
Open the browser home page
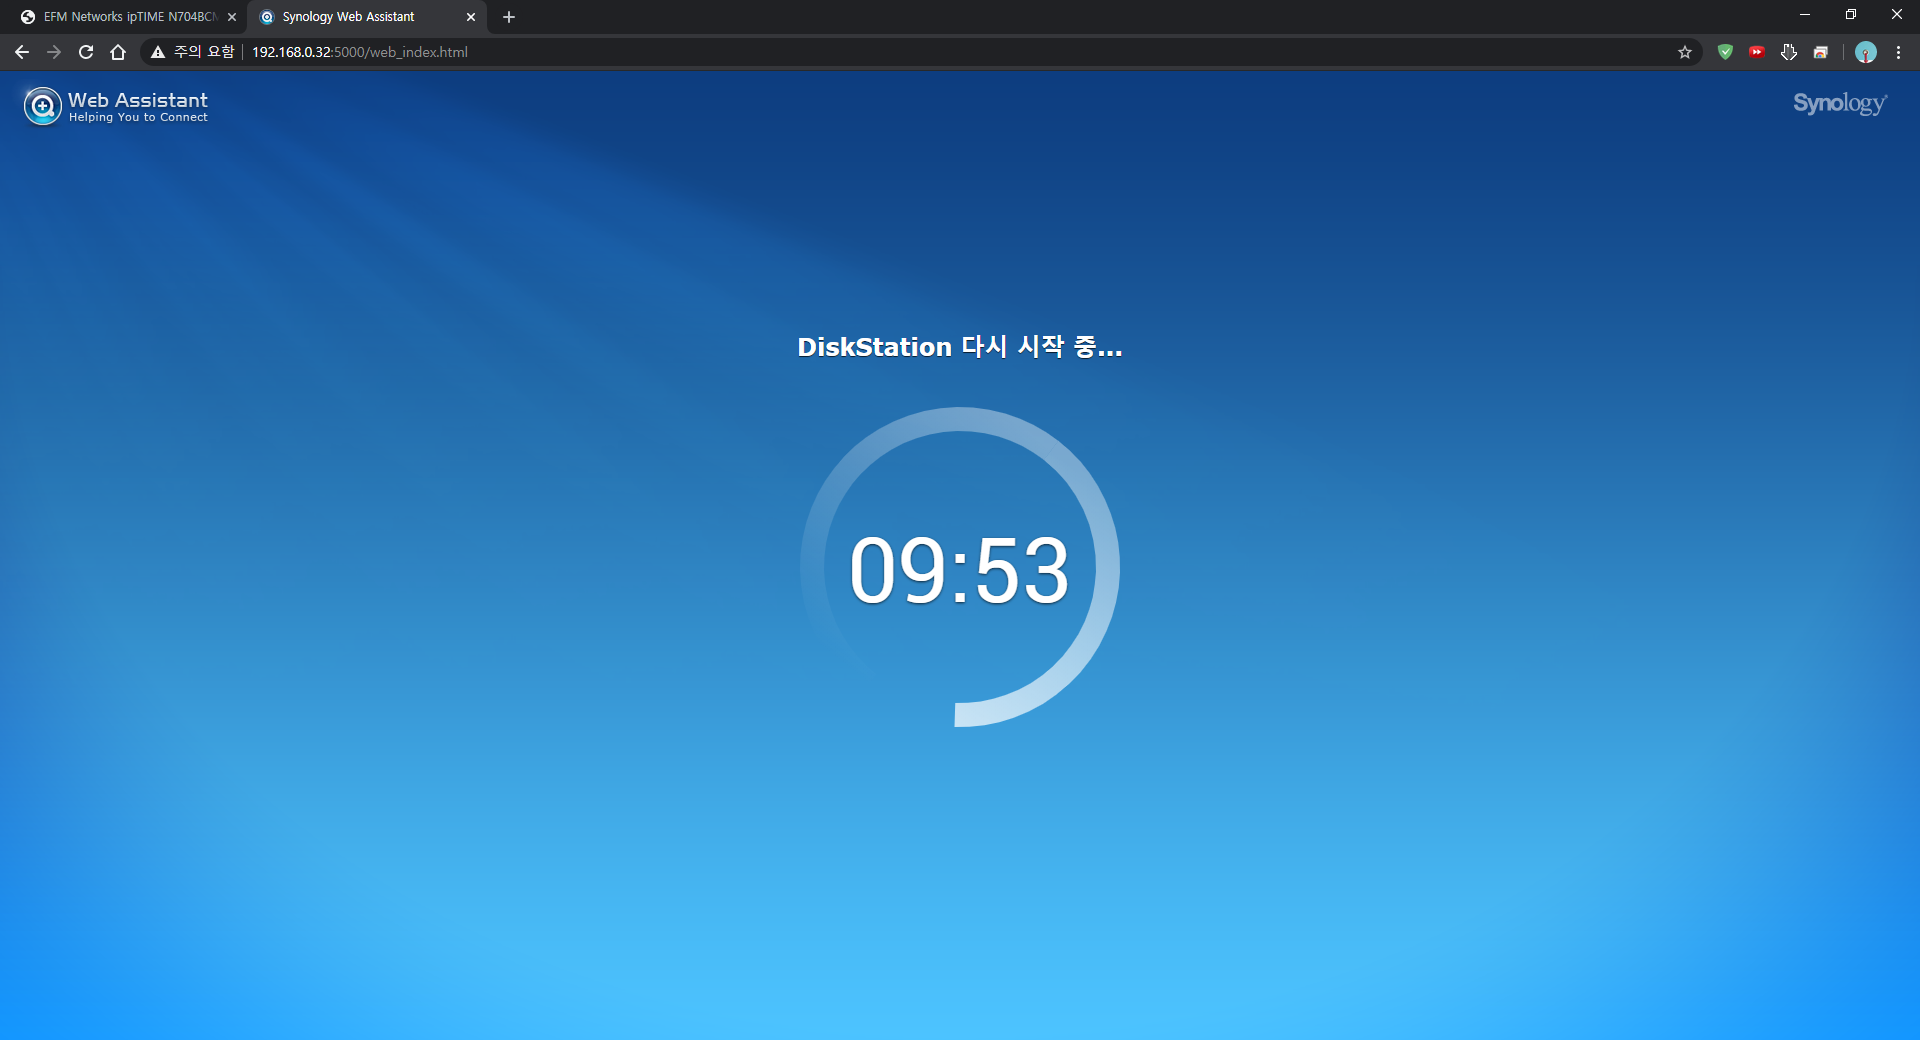coord(118,52)
